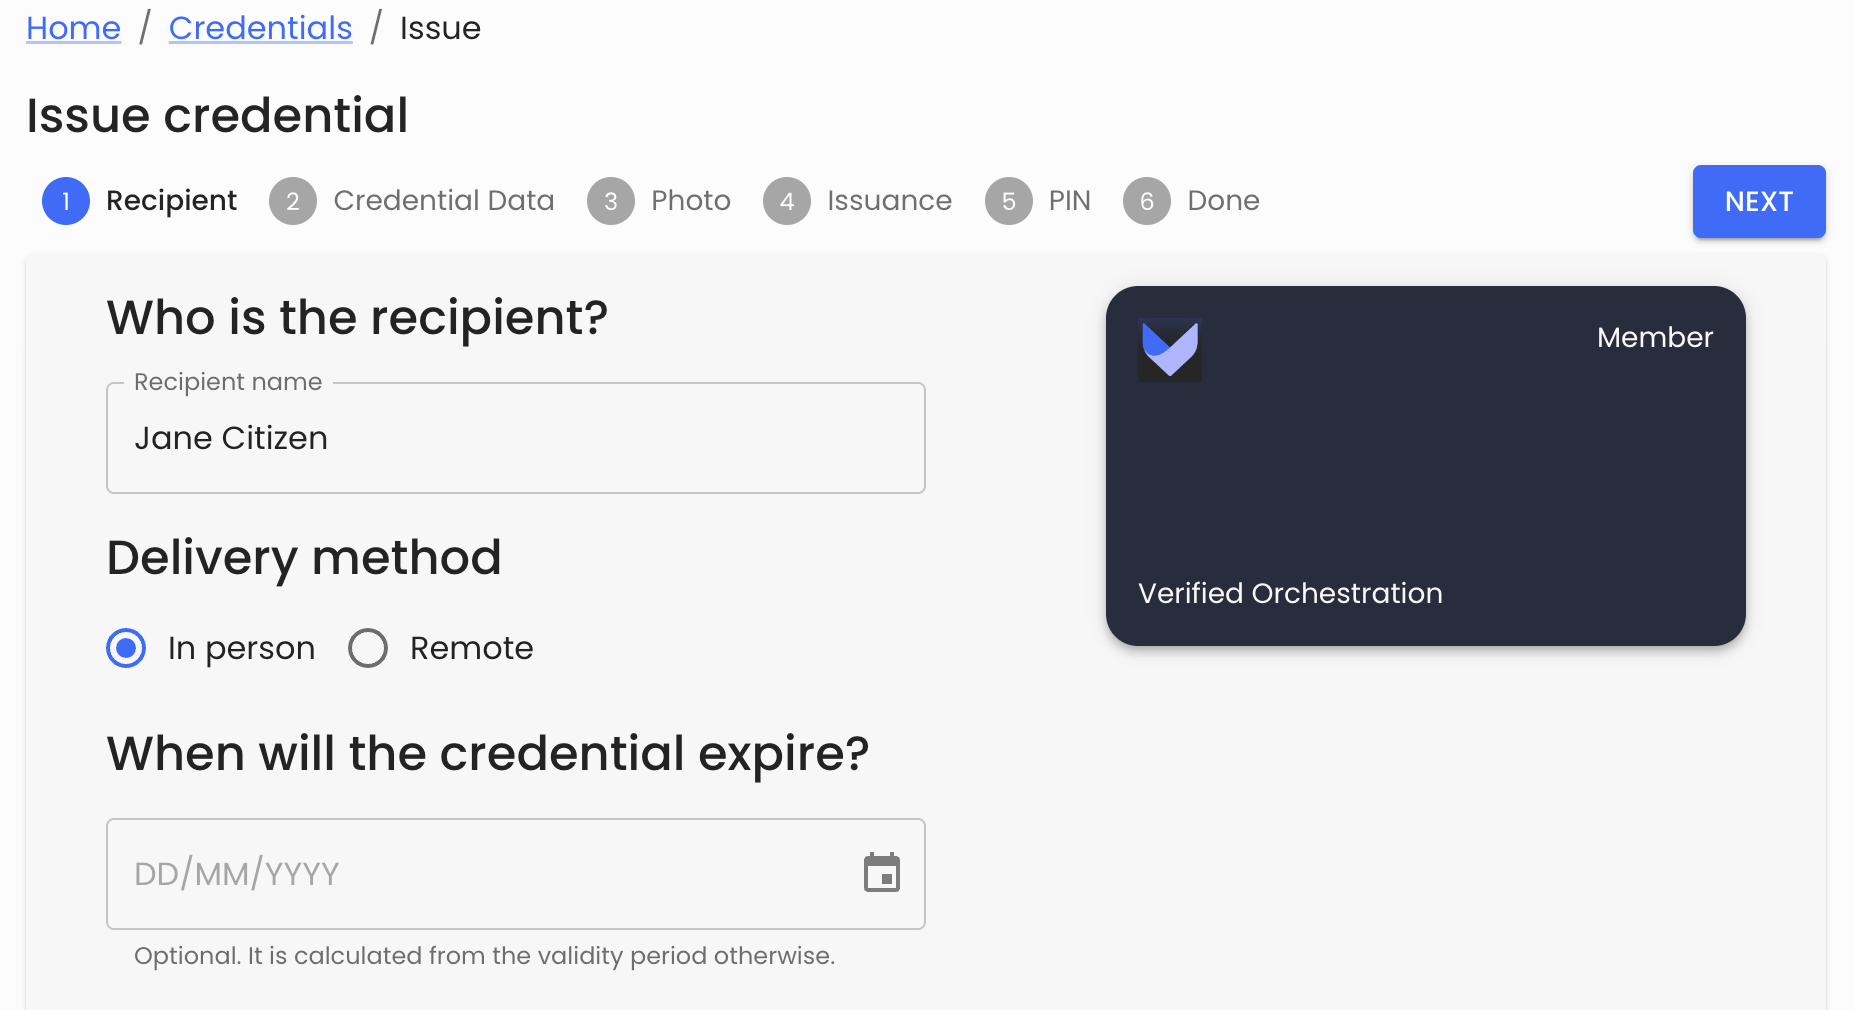Image resolution: width=1854 pixels, height=1010 pixels.
Task: Open the calendar date picker icon
Action: click(880, 872)
